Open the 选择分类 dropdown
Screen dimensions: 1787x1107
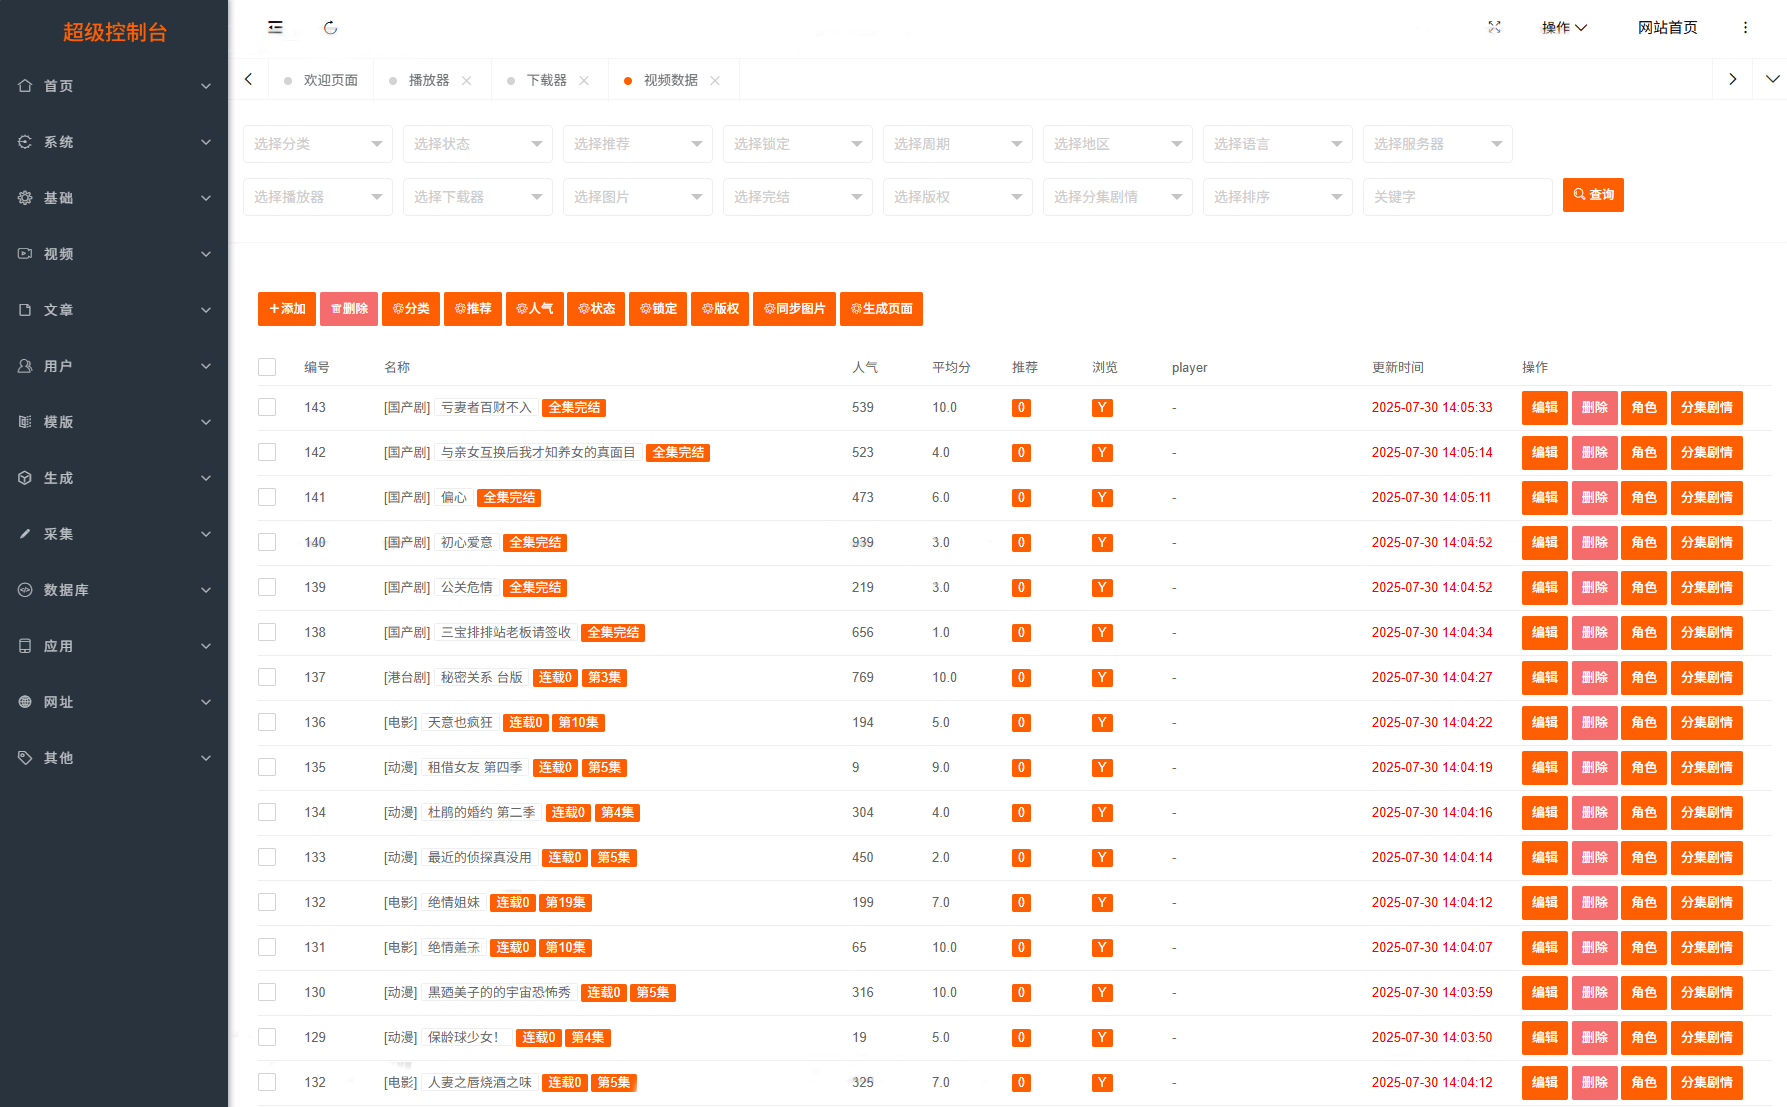(x=317, y=144)
